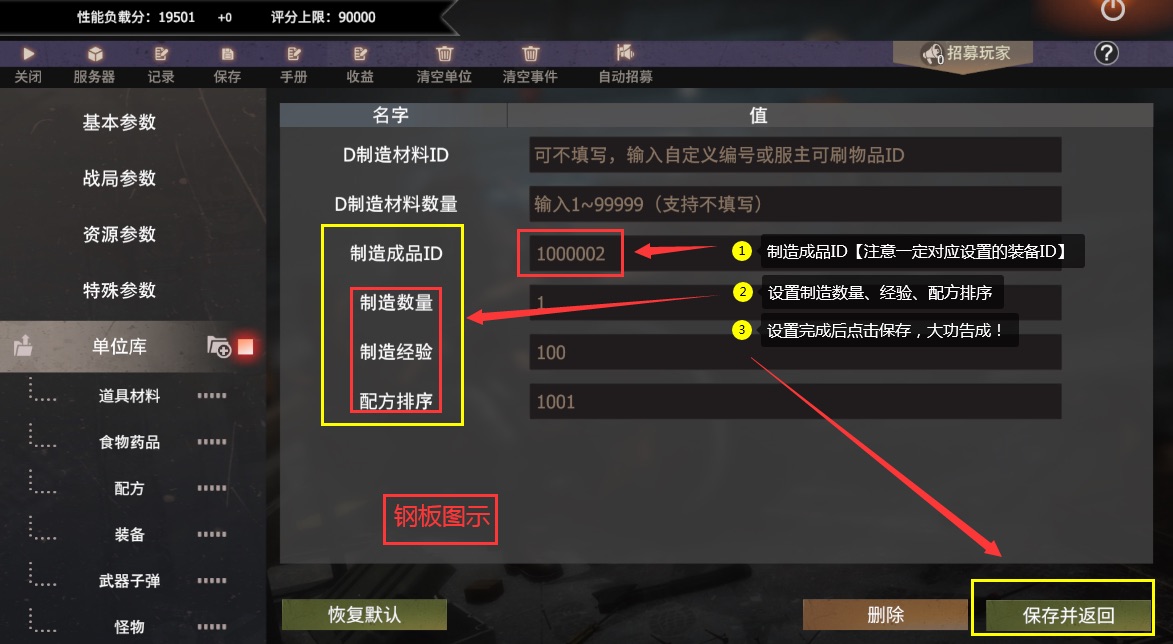
Task: Click the 保存 save icon in toolbar
Action: click(227, 54)
